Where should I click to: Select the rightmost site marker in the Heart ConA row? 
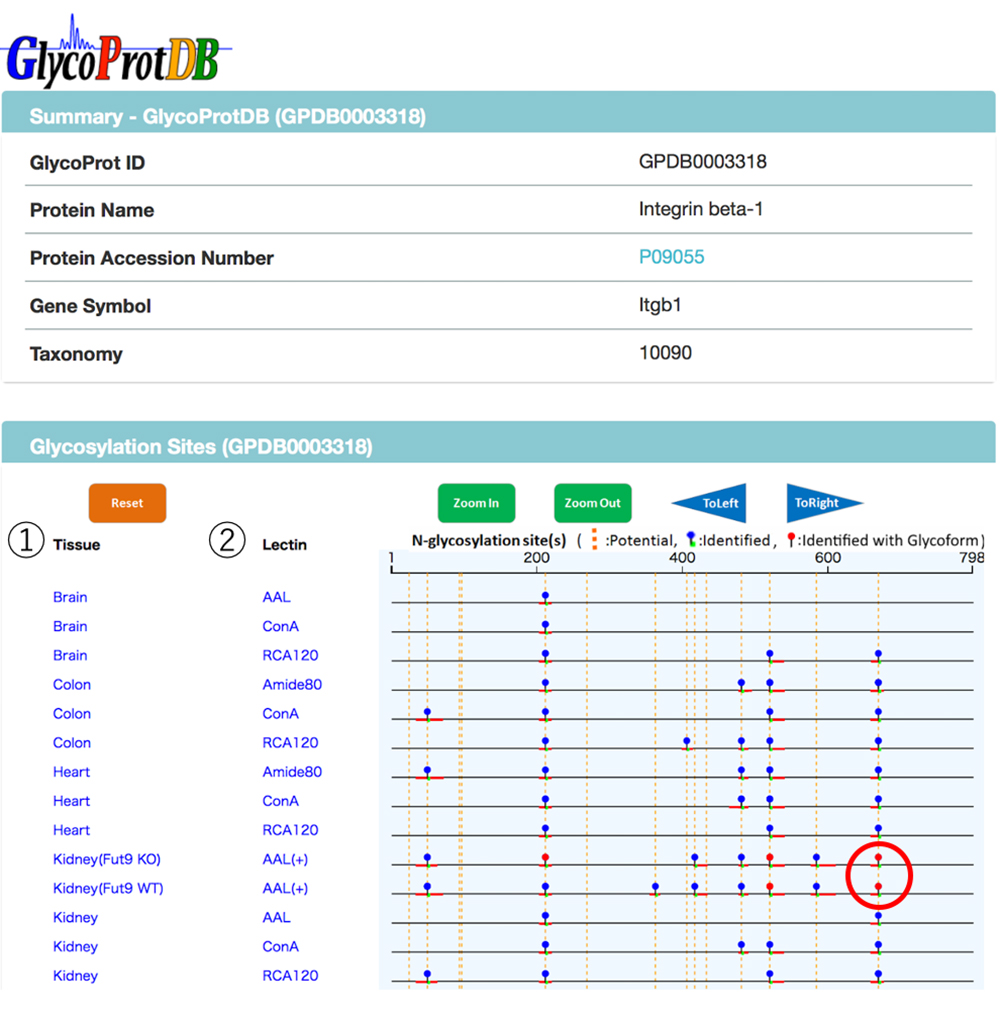point(878,800)
